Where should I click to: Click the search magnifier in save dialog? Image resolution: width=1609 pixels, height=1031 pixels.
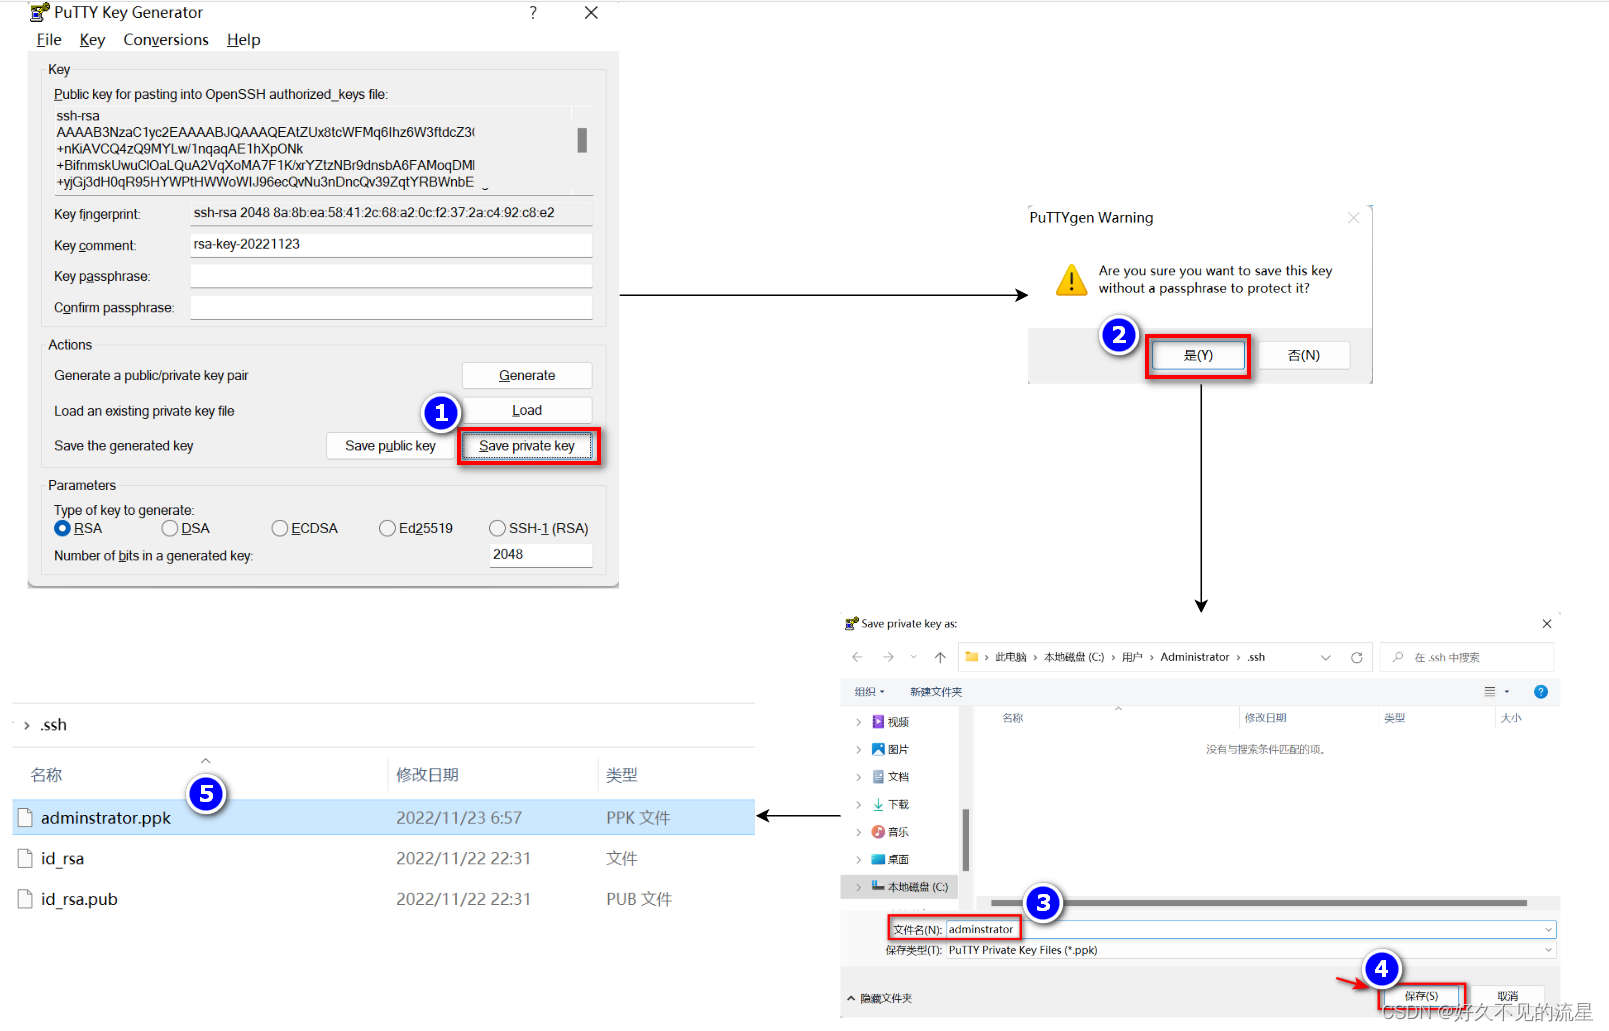[x=1398, y=657]
